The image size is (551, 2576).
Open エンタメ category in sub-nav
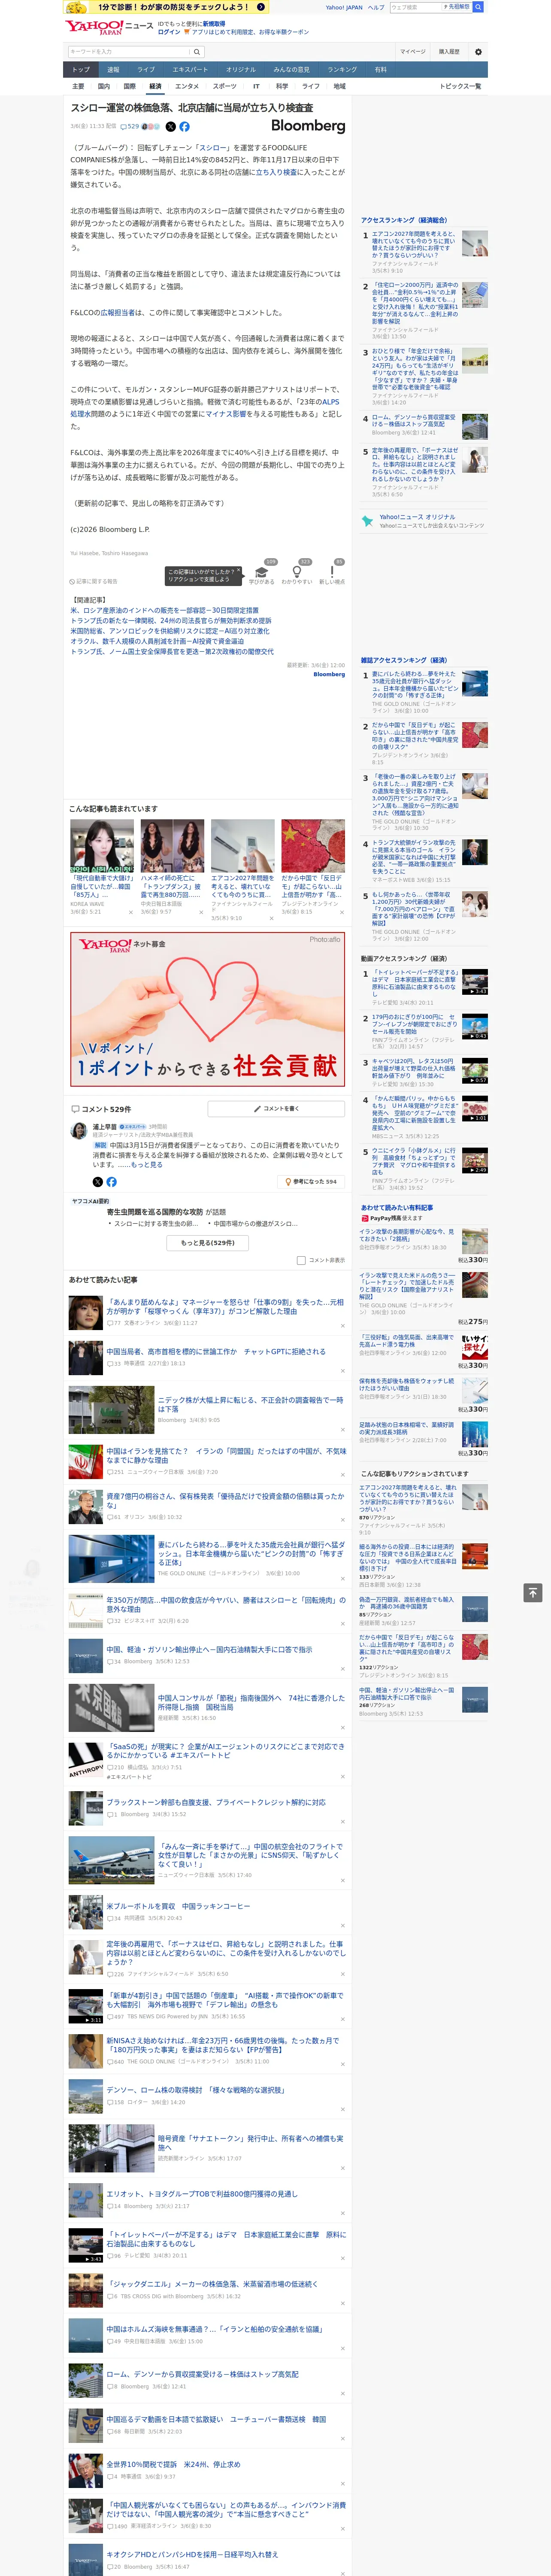tap(187, 86)
